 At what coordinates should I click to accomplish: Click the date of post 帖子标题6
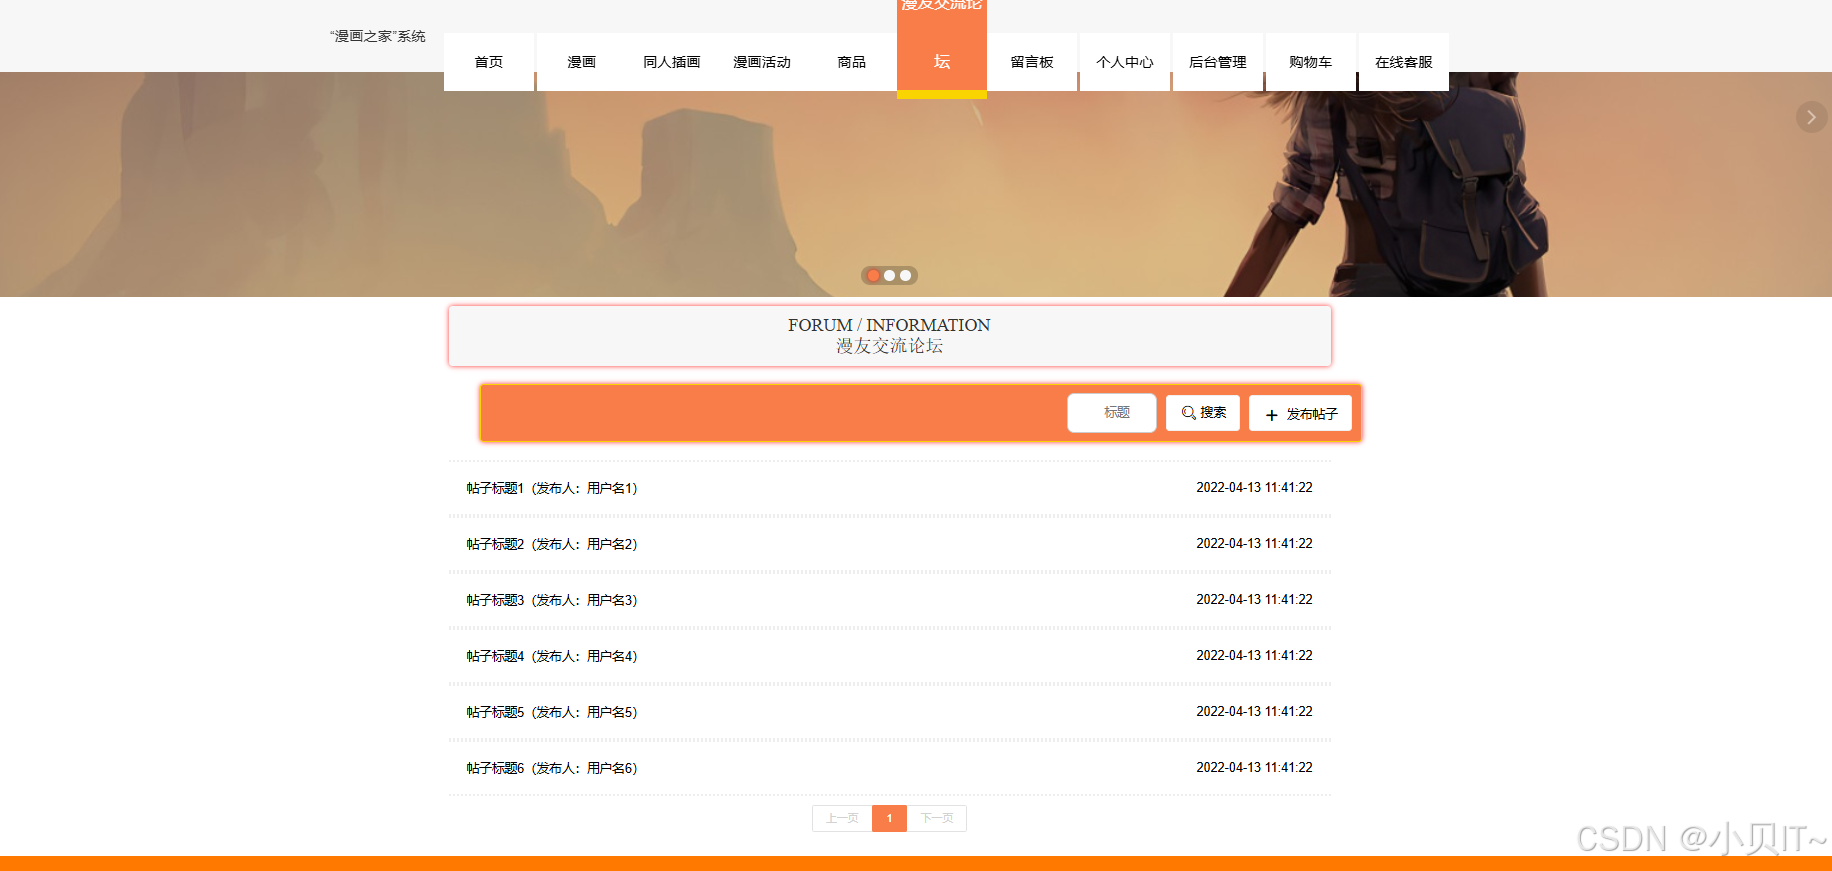[1254, 768]
